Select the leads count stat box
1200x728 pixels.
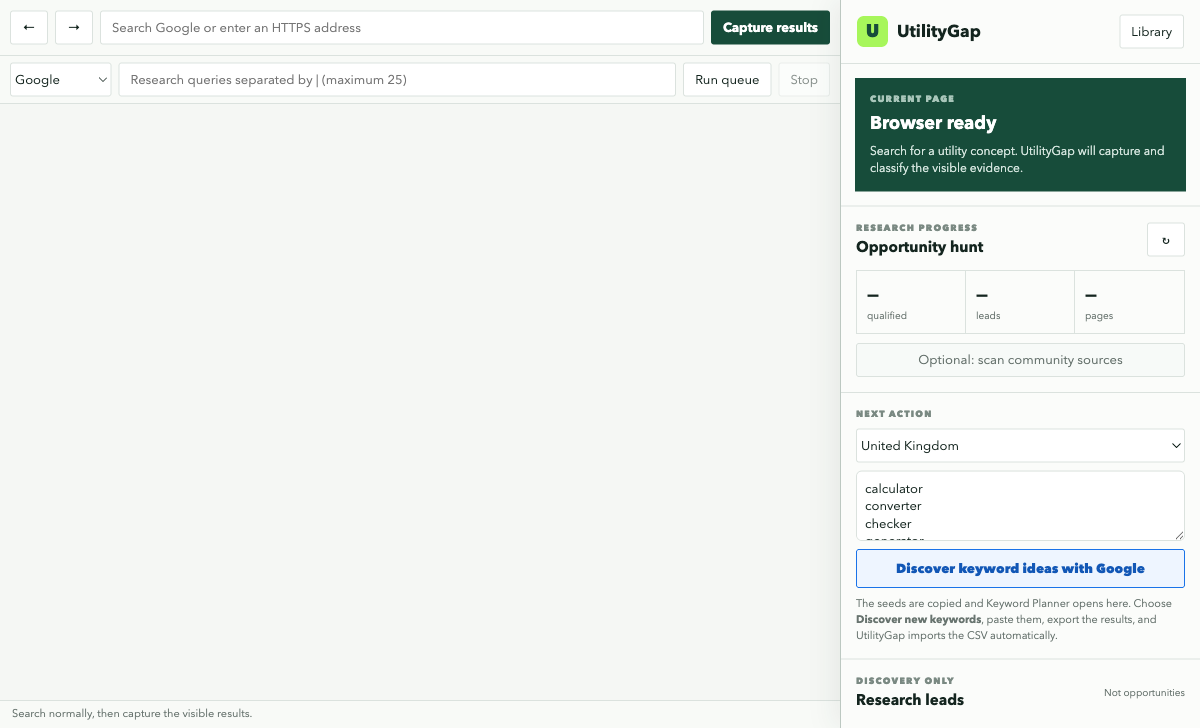coord(1020,302)
